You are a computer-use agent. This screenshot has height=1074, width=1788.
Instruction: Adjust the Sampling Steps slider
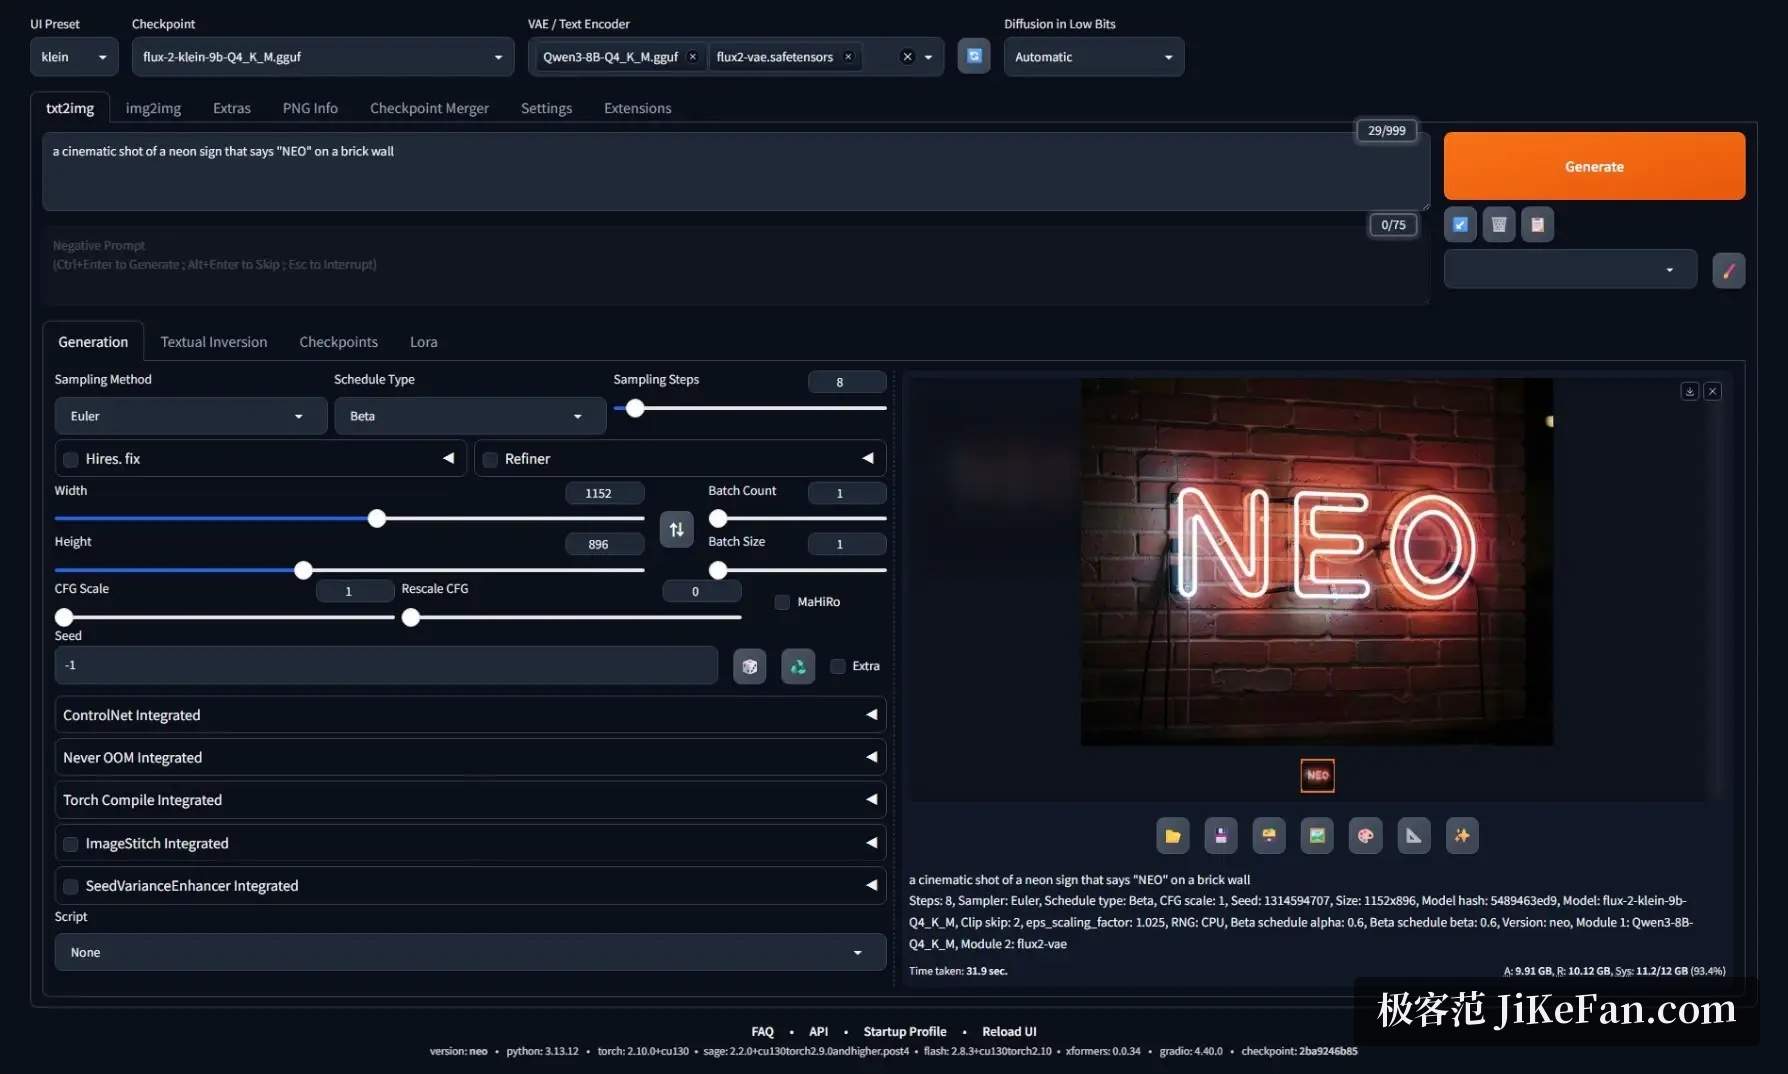[x=635, y=408]
